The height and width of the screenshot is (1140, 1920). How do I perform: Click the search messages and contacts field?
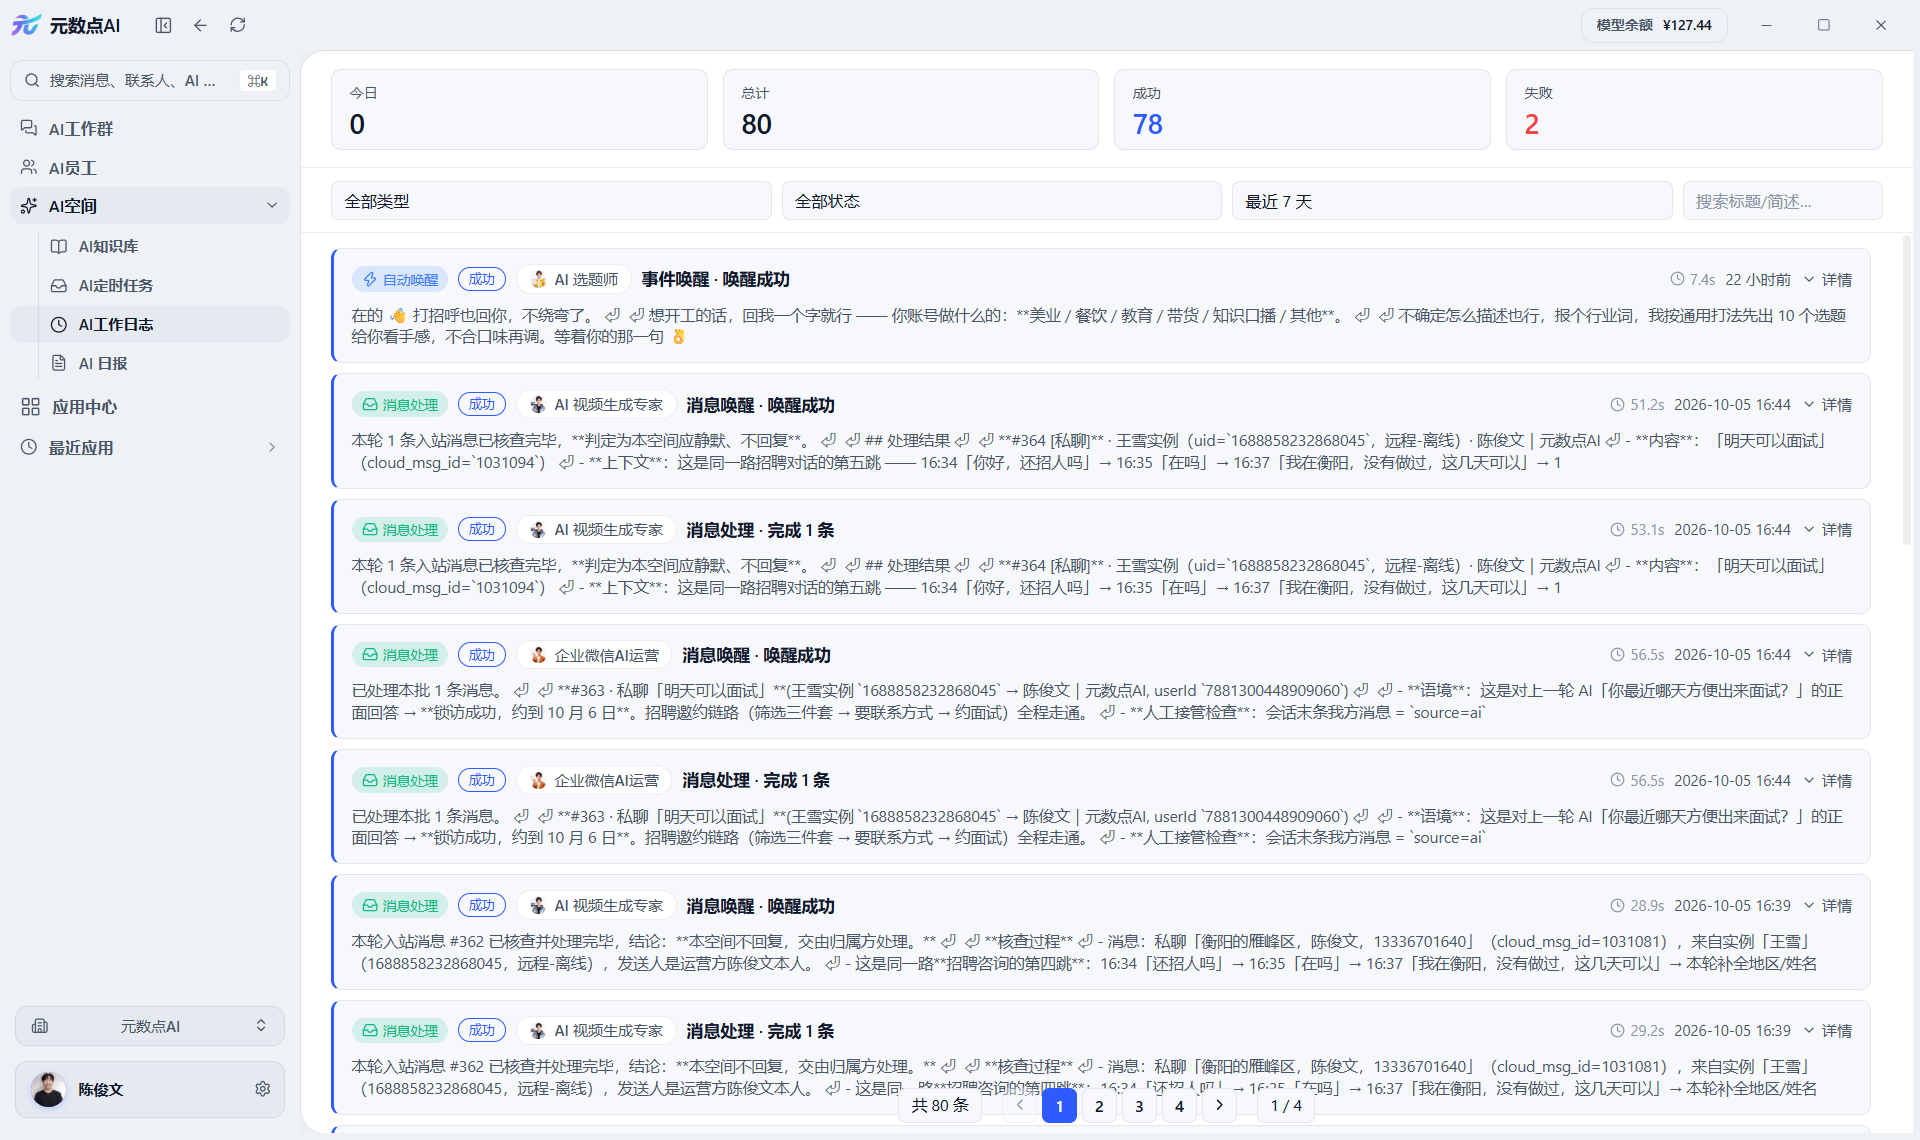coord(150,80)
